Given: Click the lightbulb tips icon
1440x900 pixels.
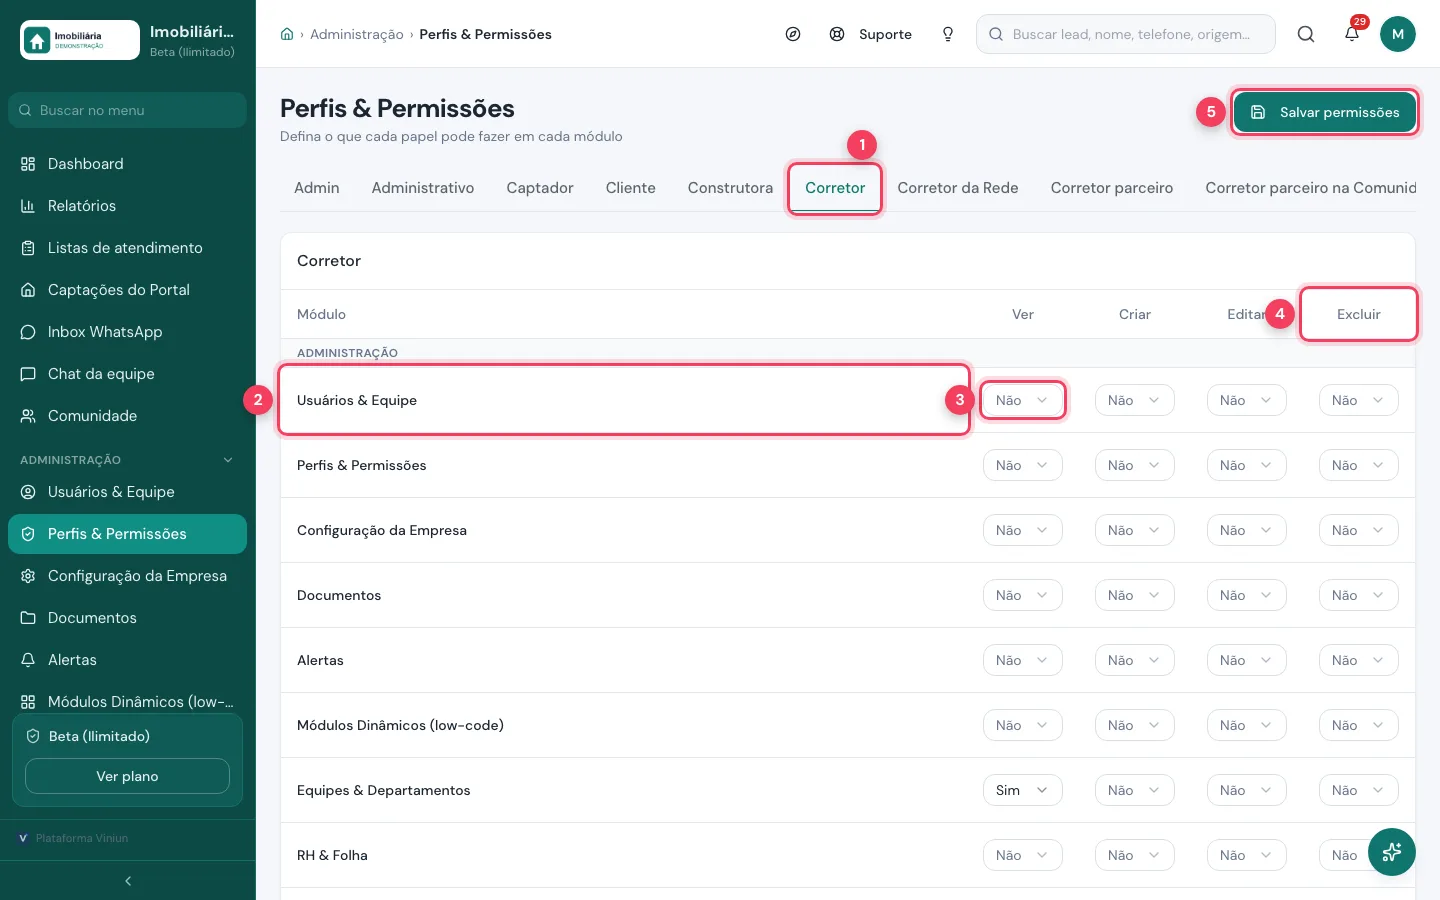Looking at the screenshot, I should (948, 34).
